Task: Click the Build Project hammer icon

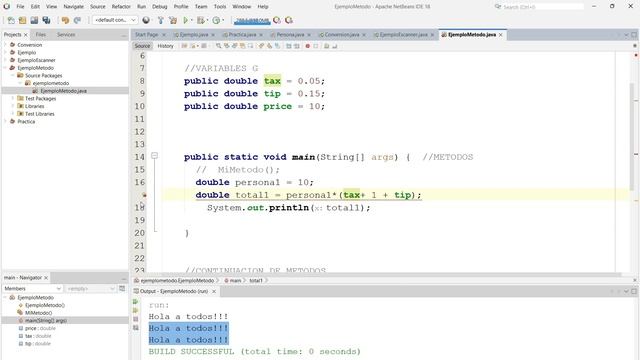Action: coord(161,20)
